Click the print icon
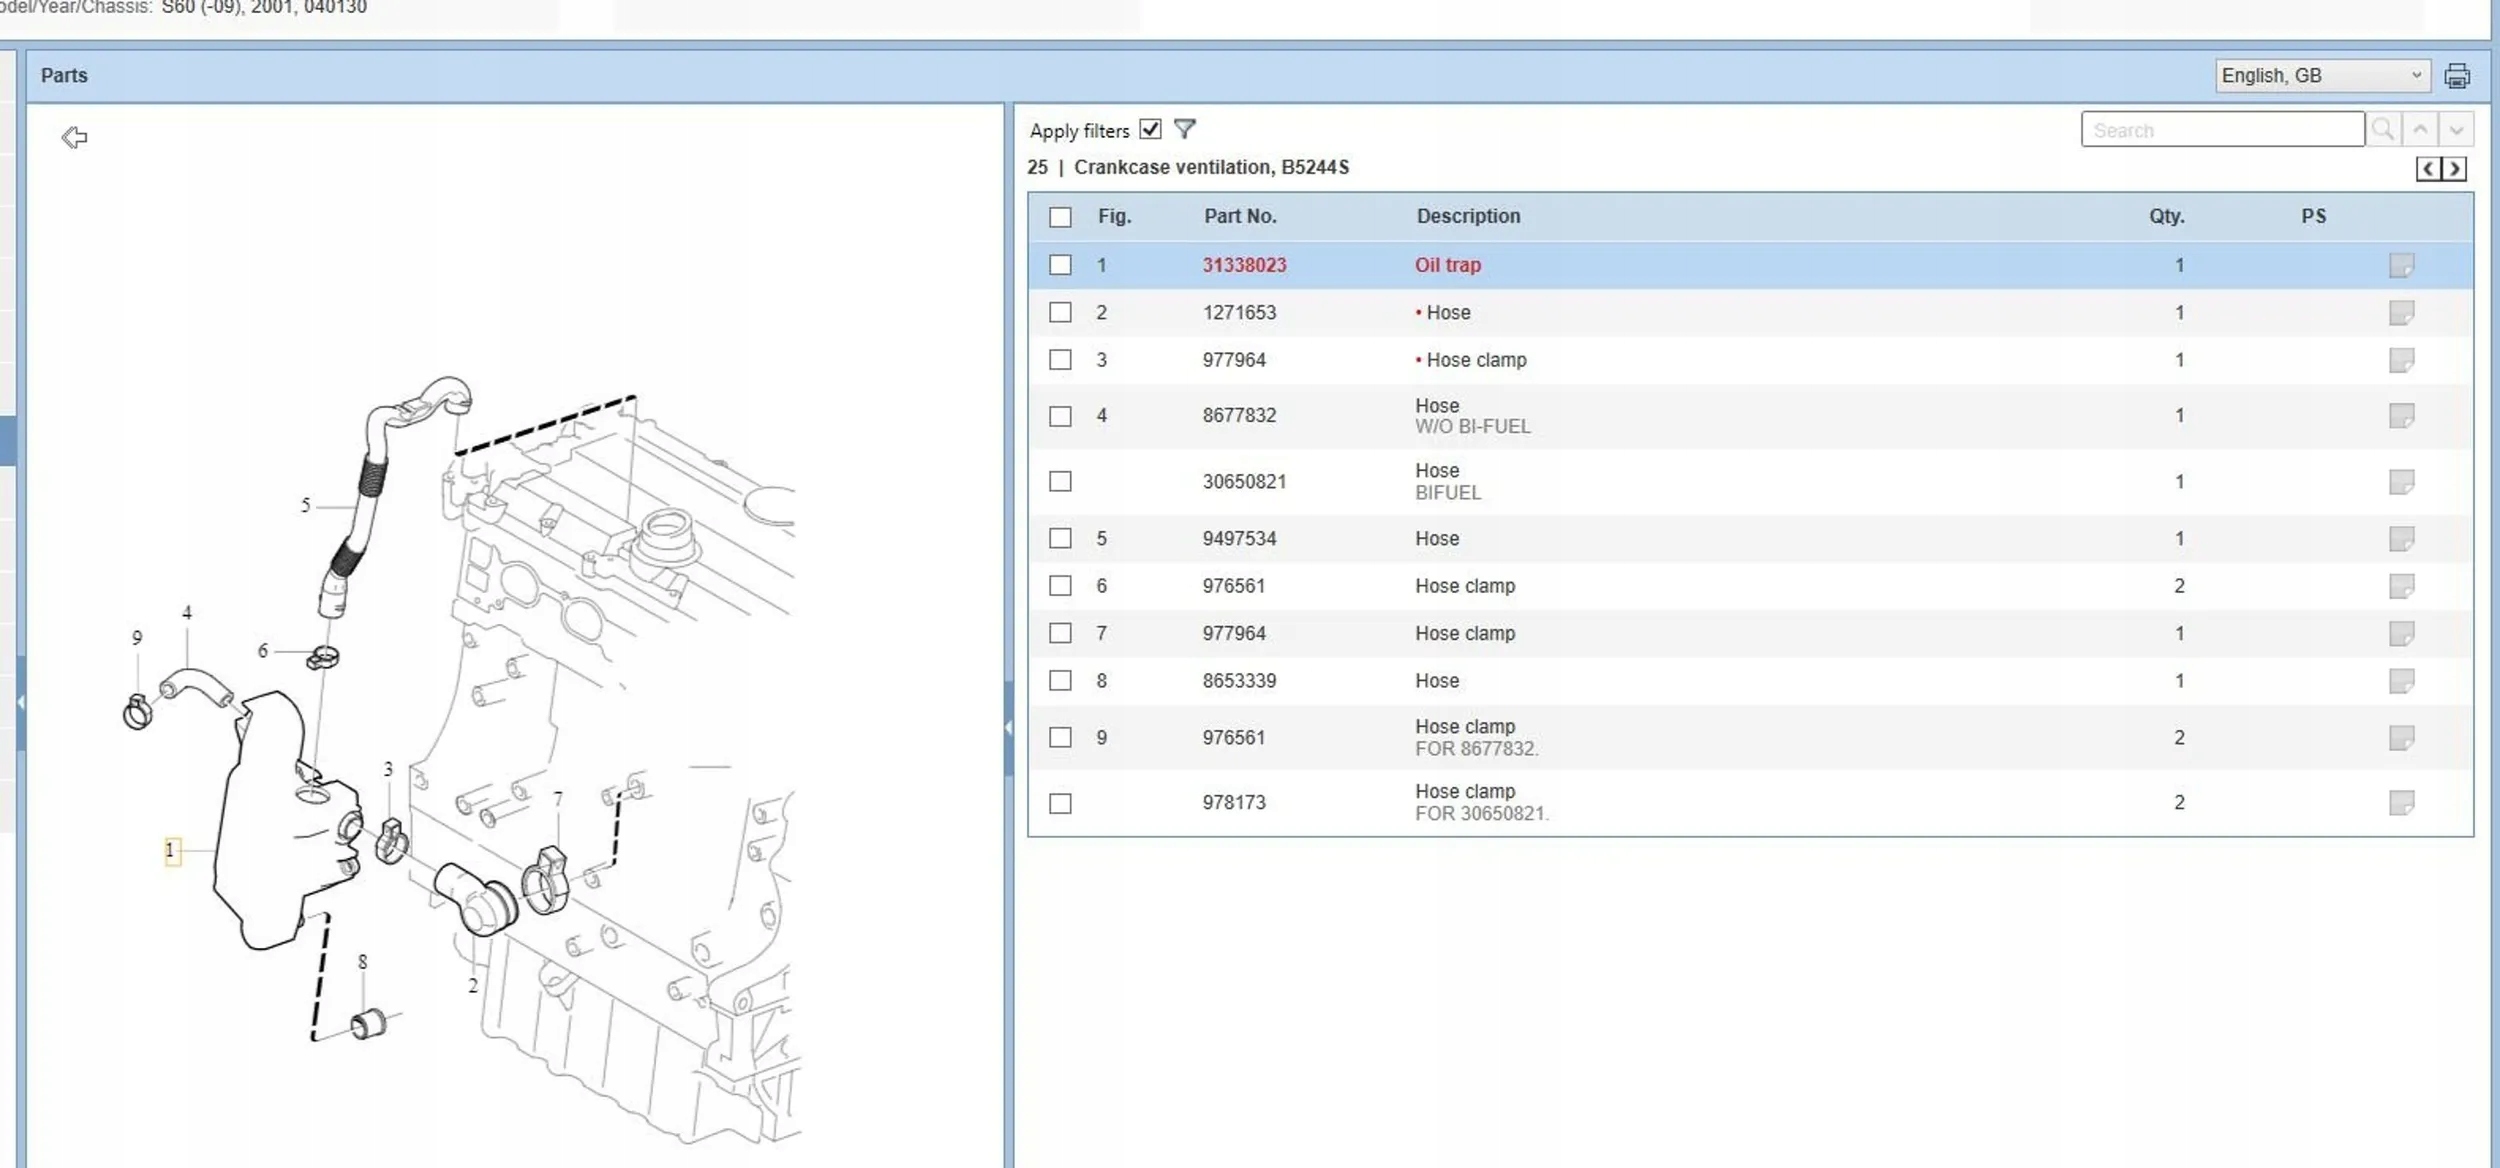Screen dimensions: 2500x1168 click(x=2456, y=76)
